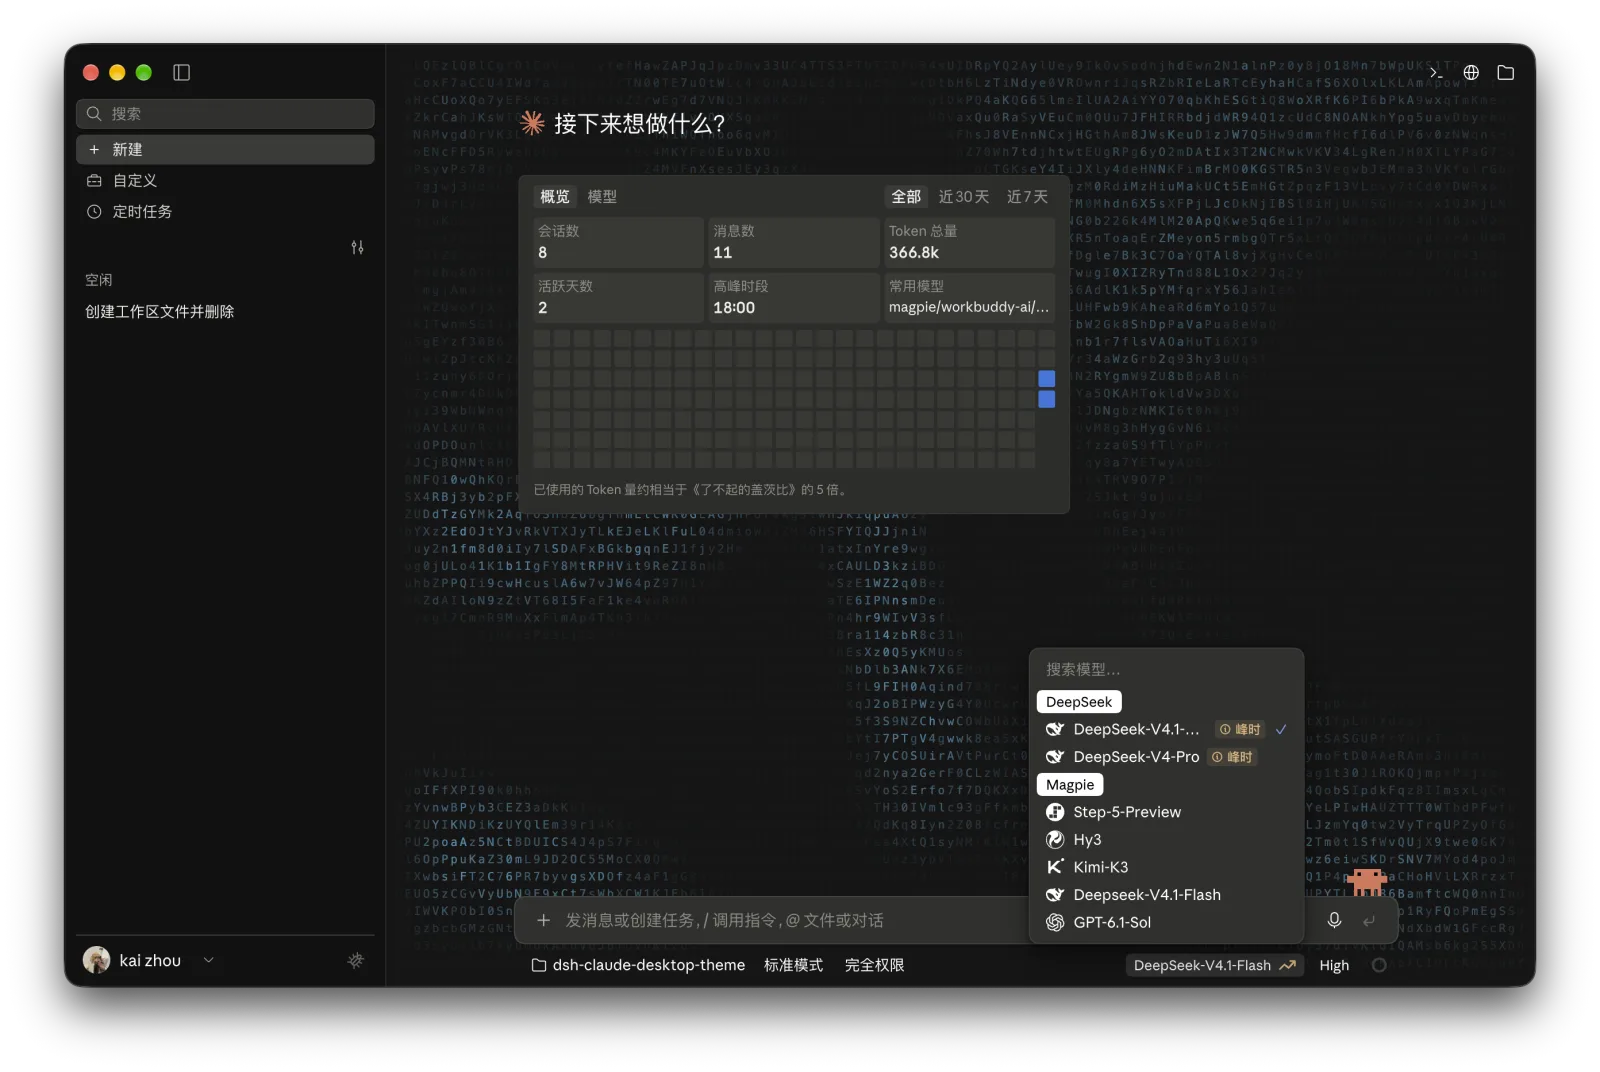Click kai zhou profile avatar
Viewport: 1600px width, 1072px height.
pos(96,960)
